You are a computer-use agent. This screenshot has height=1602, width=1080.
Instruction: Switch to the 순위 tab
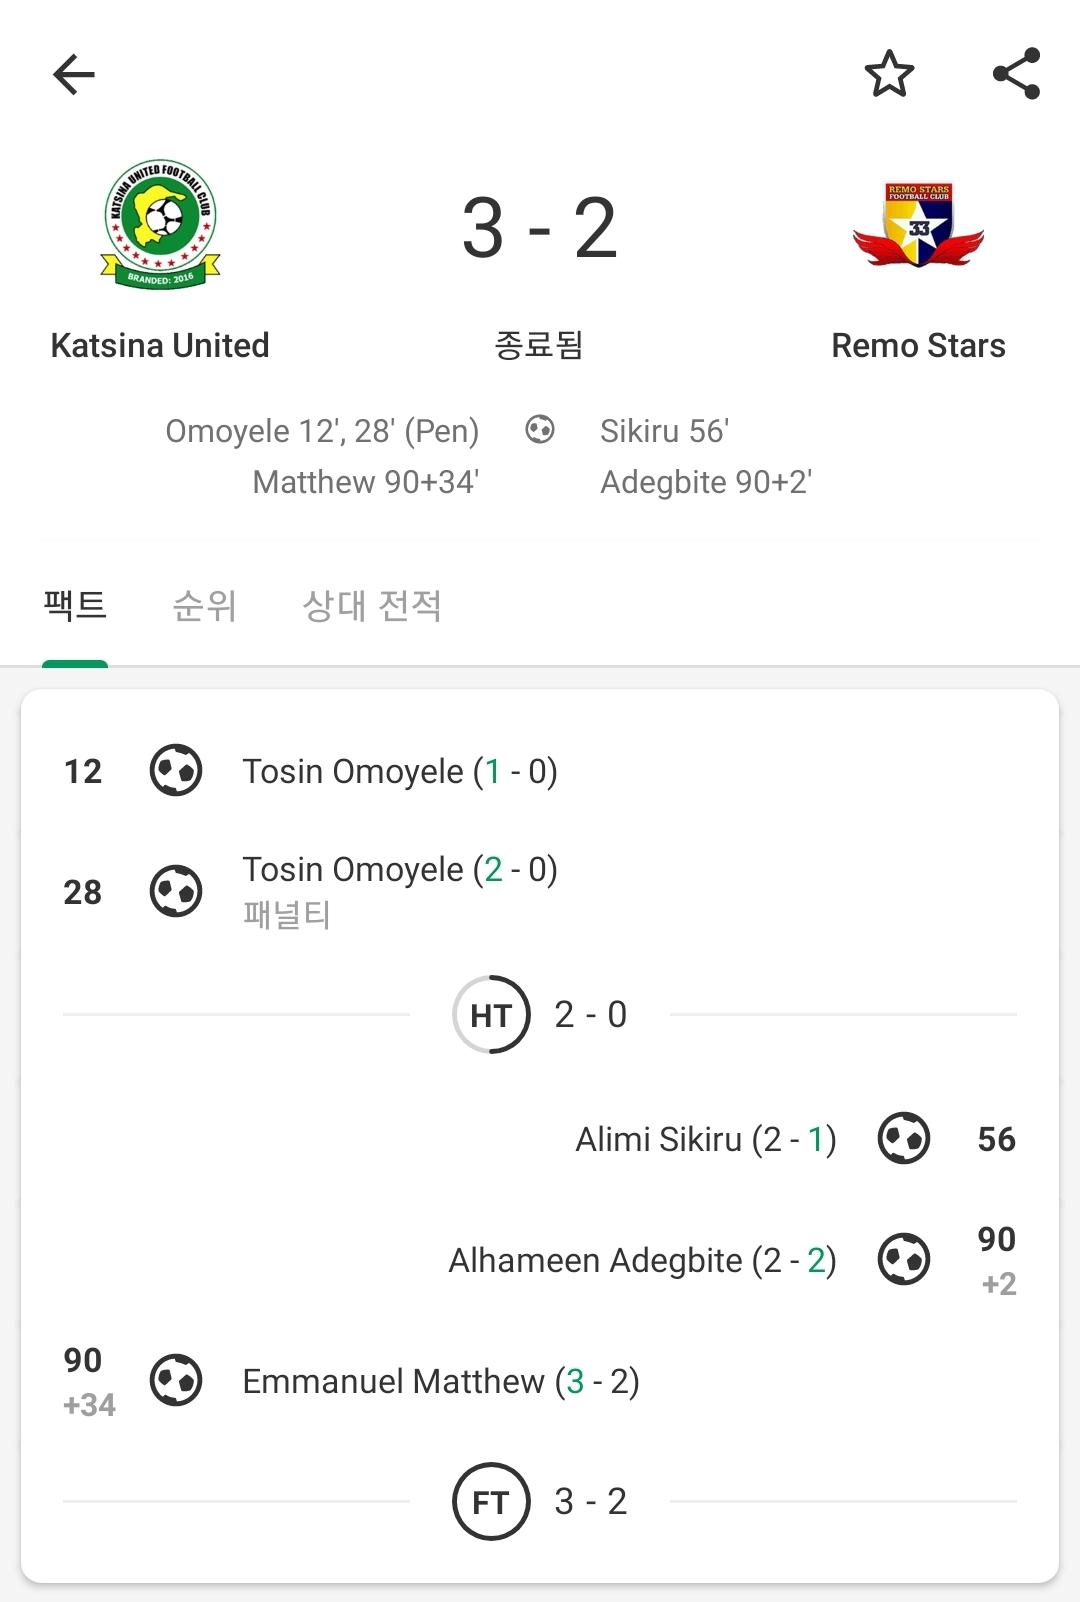205,606
